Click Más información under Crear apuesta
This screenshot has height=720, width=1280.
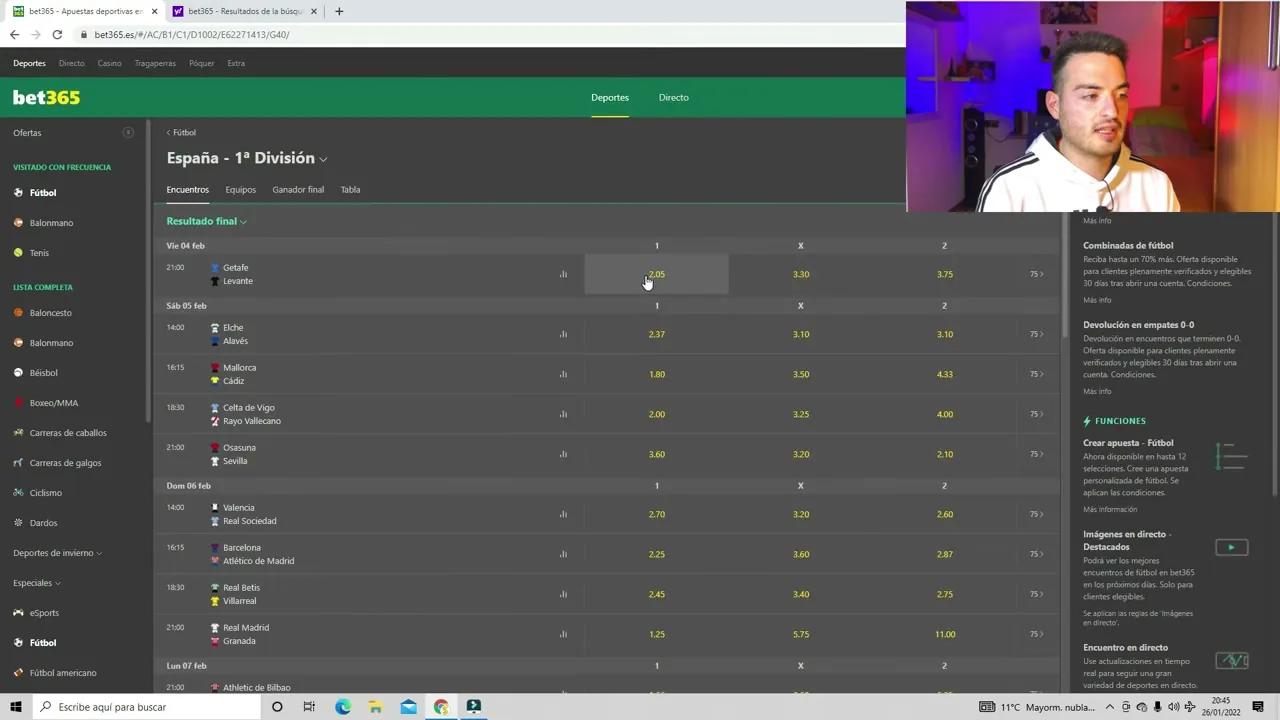[x=1110, y=509]
